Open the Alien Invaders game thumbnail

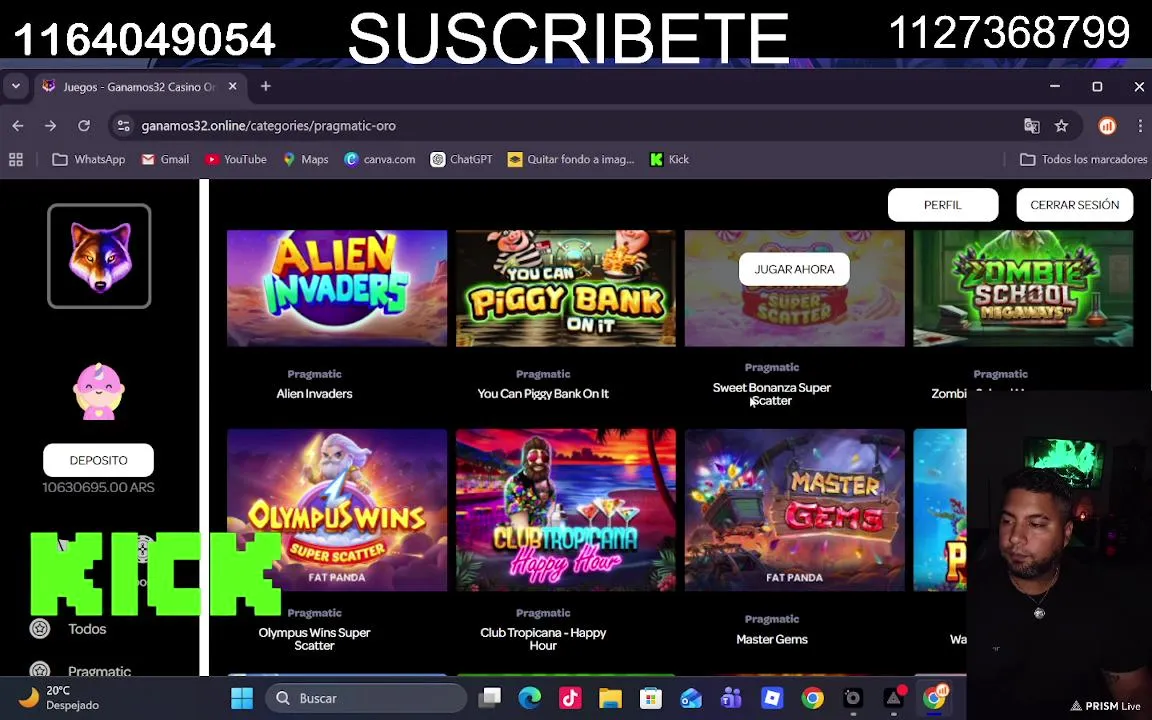point(336,288)
